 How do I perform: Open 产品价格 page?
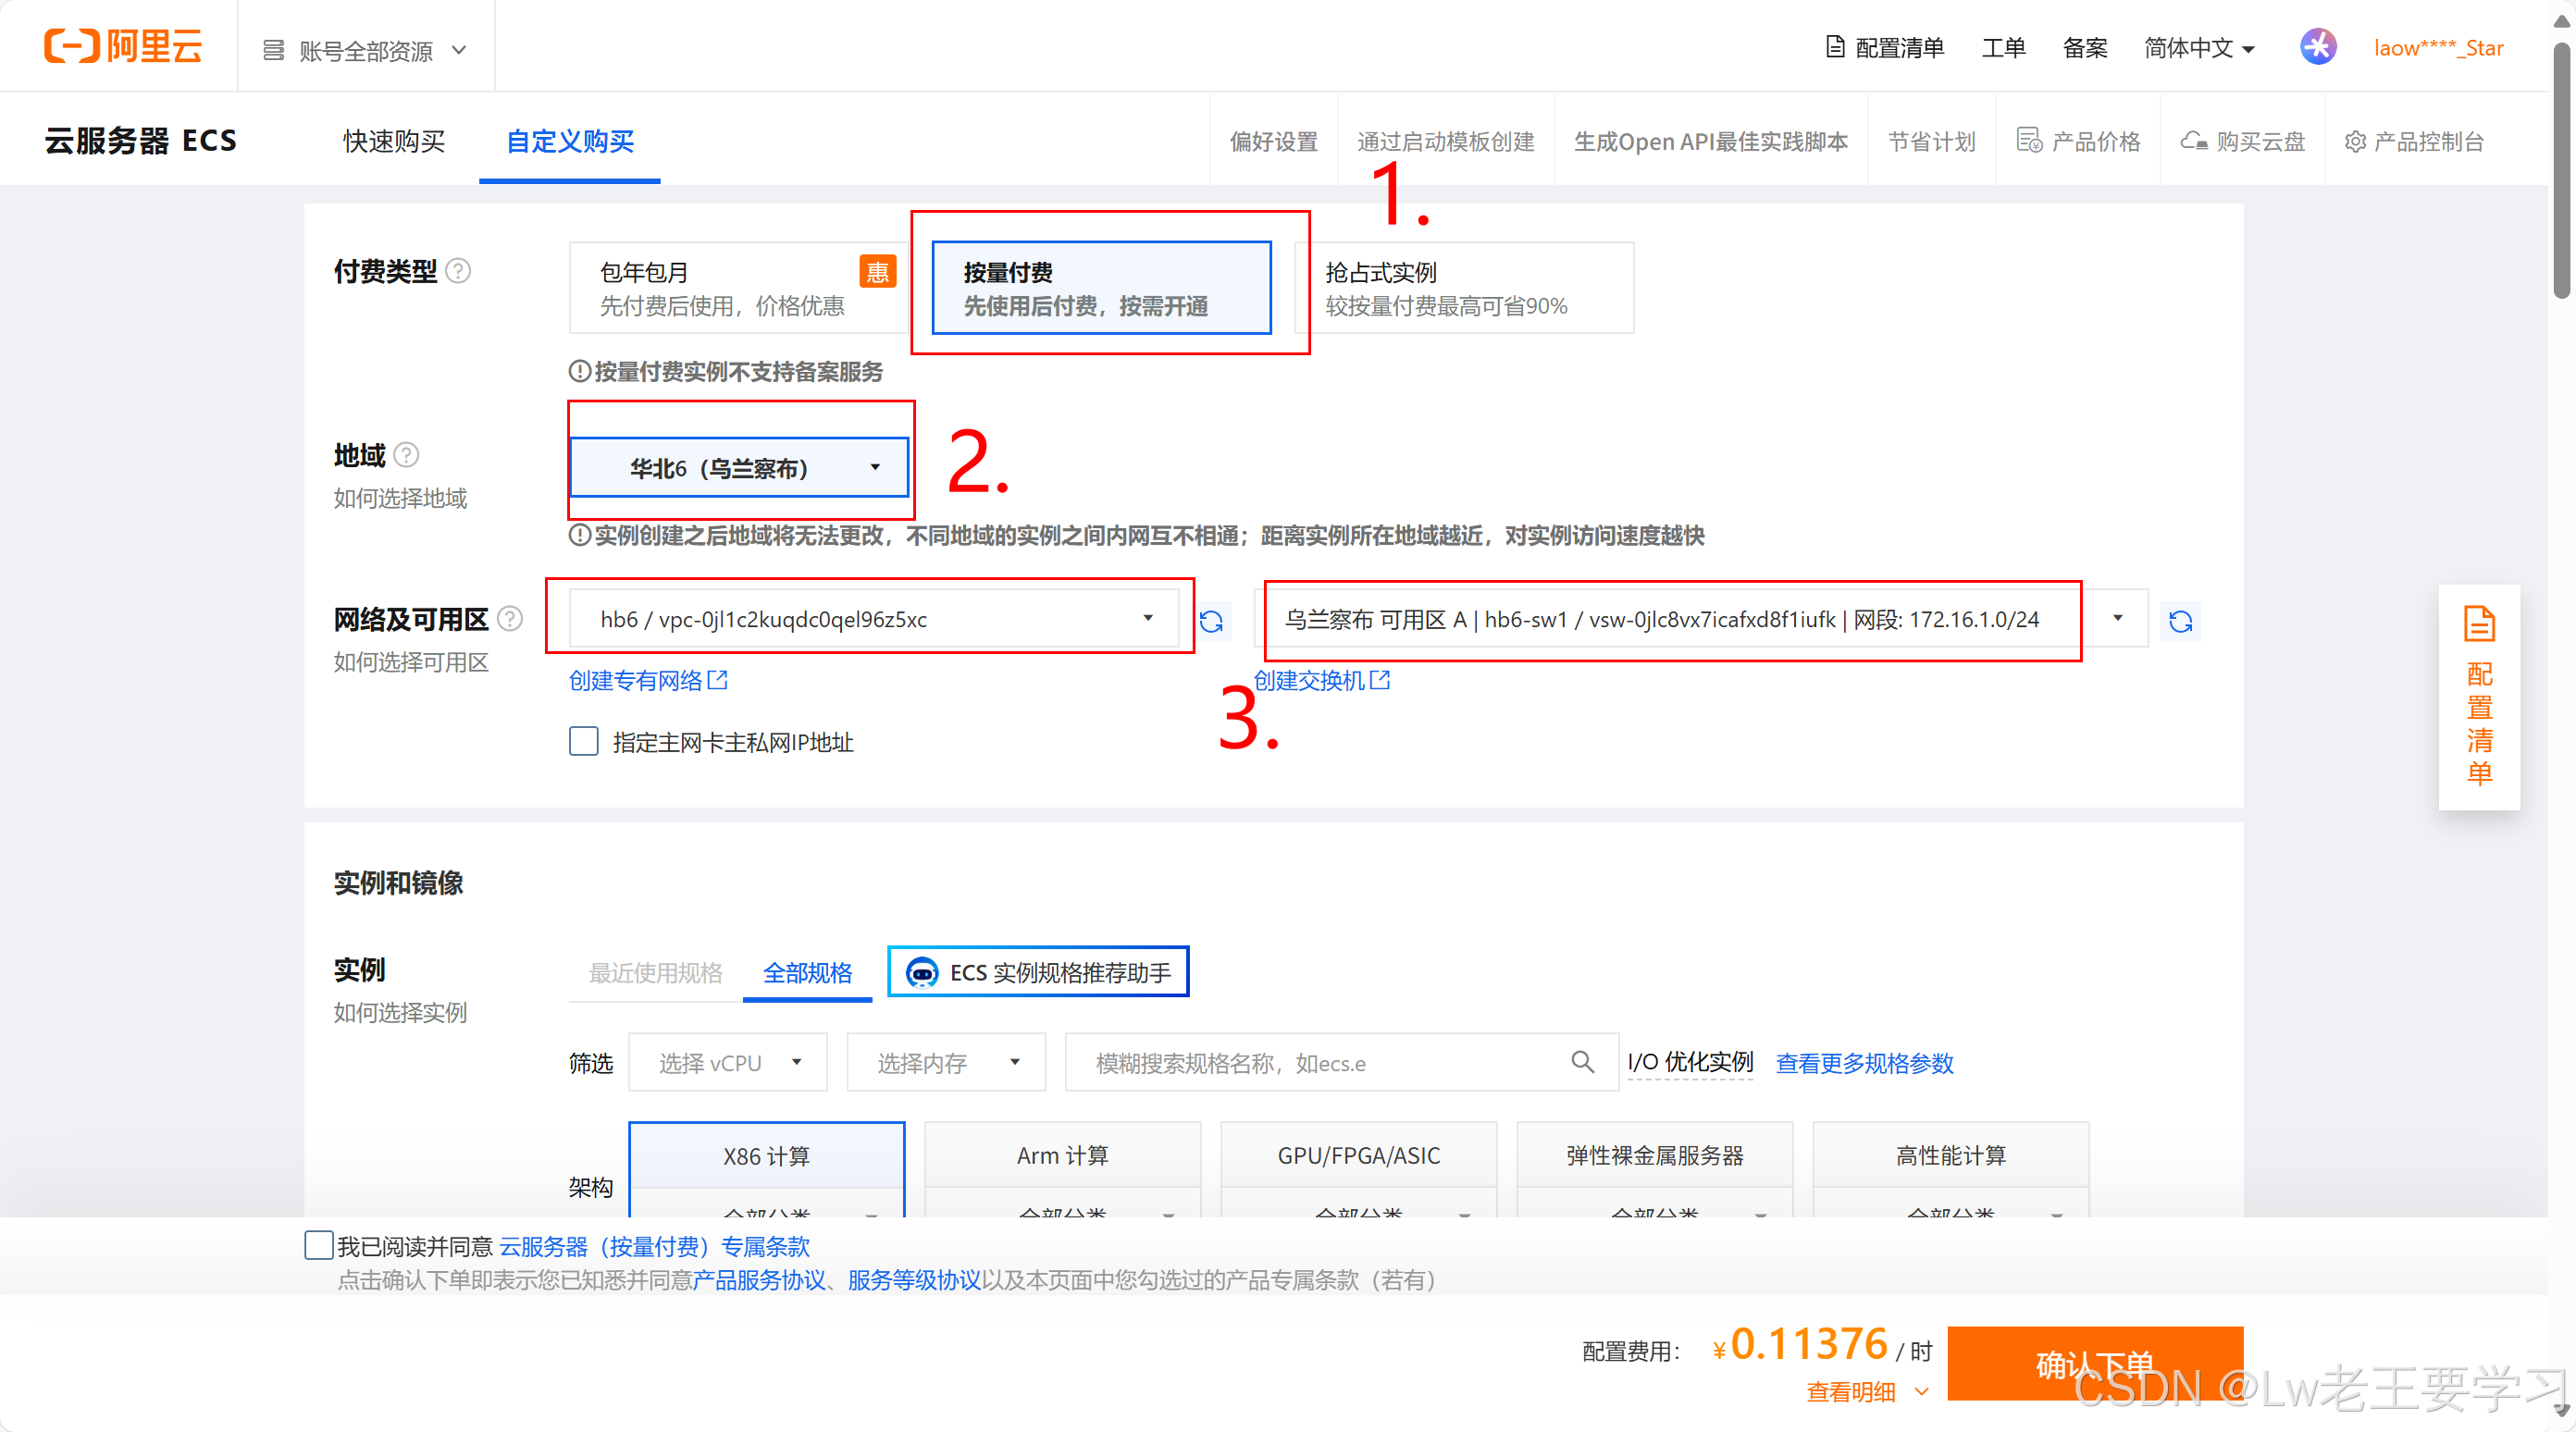pos(2078,141)
